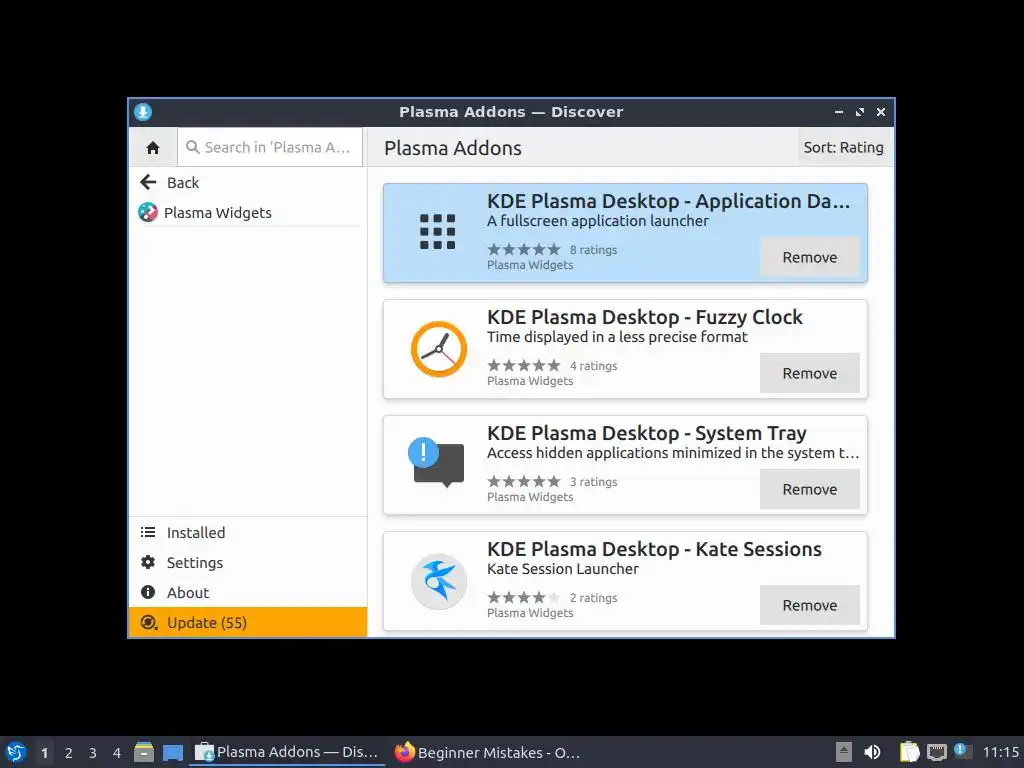Open KDE Plasma Desktop - Kate Sessions title
The image size is (1024, 768).
click(x=654, y=550)
